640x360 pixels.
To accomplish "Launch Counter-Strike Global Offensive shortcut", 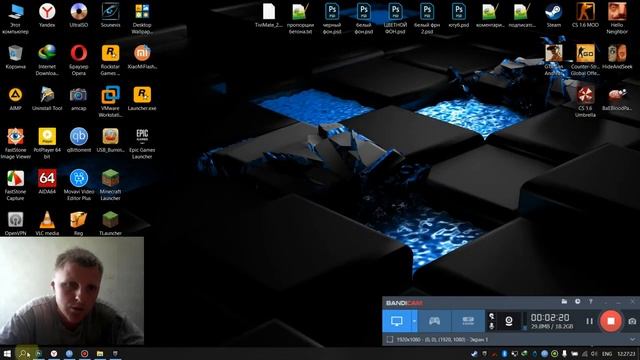I will click(x=585, y=60).
